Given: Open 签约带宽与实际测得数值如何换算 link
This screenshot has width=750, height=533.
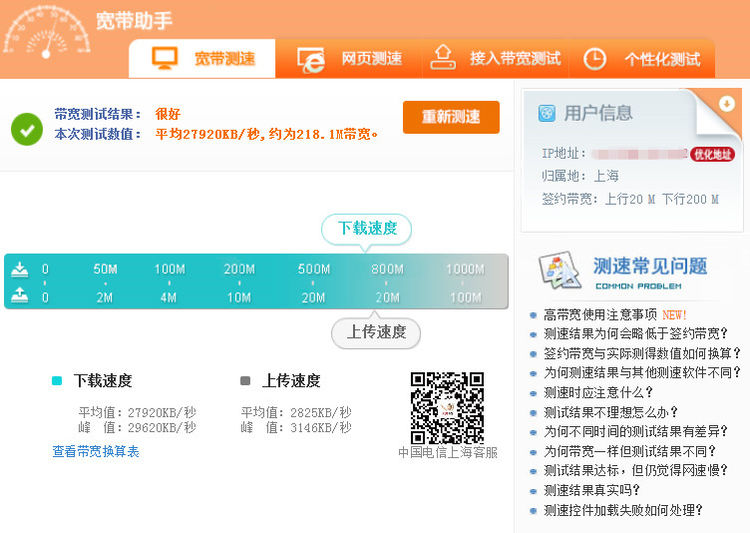Looking at the screenshot, I should coord(642,354).
